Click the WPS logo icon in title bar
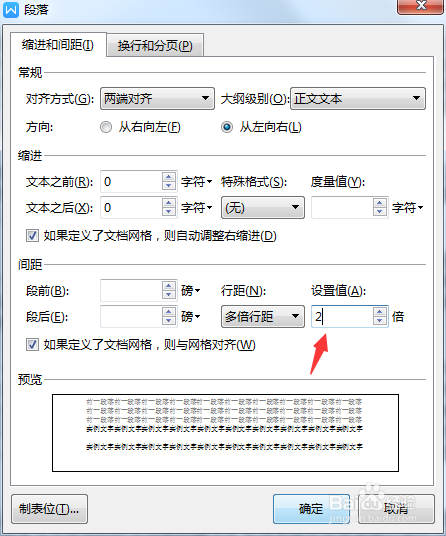446x536 pixels. (11, 9)
